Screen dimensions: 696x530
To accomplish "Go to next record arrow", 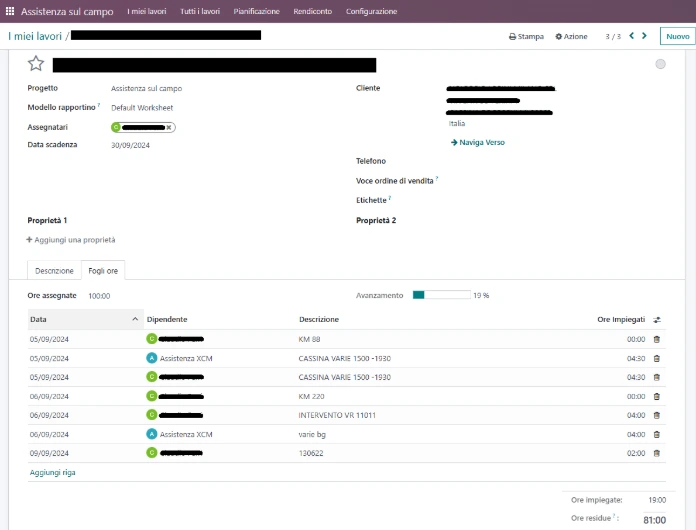I will 645,36.
